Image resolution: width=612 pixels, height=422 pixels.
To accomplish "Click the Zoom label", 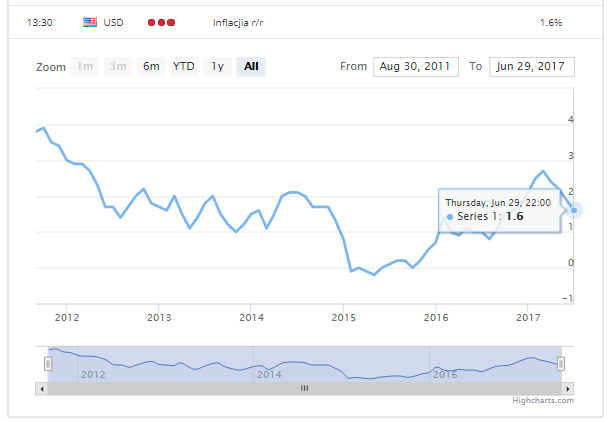I will pos(51,67).
